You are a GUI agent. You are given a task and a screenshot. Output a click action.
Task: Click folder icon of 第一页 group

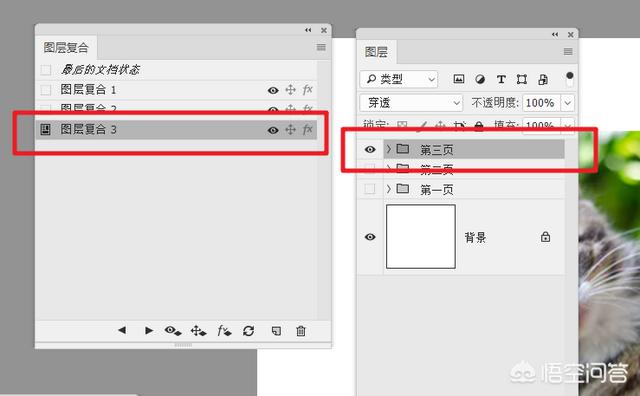(x=403, y=189)
